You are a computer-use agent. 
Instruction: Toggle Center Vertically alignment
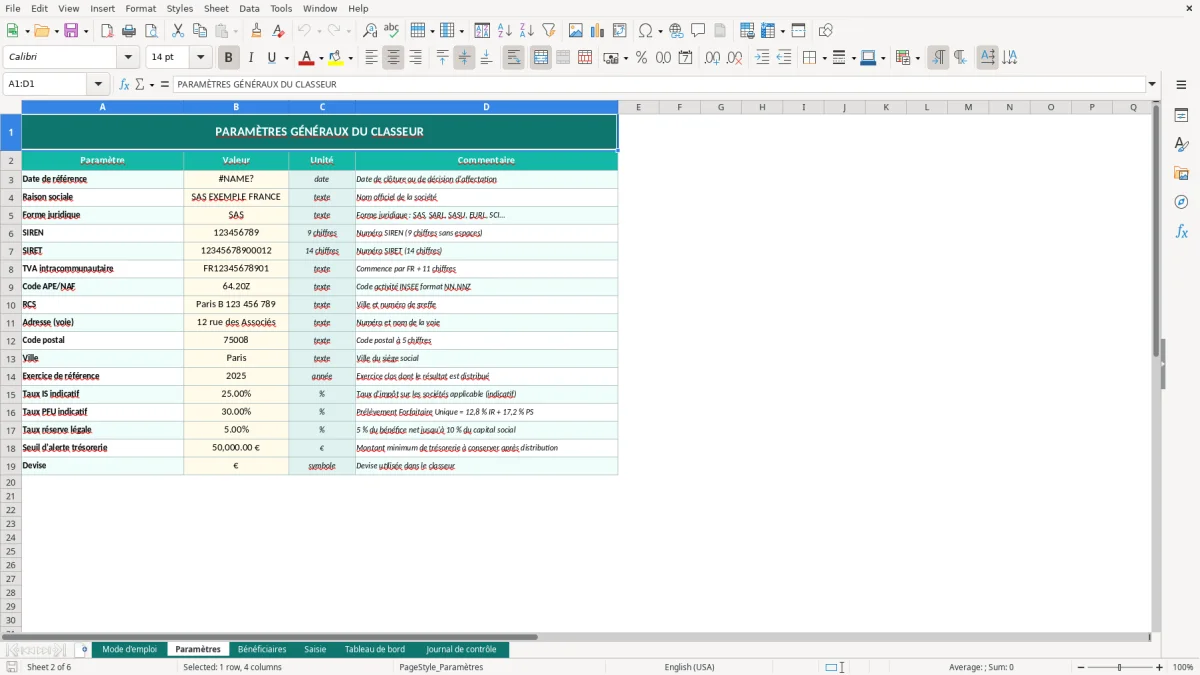pyautogui.click(x=464, y=58)
